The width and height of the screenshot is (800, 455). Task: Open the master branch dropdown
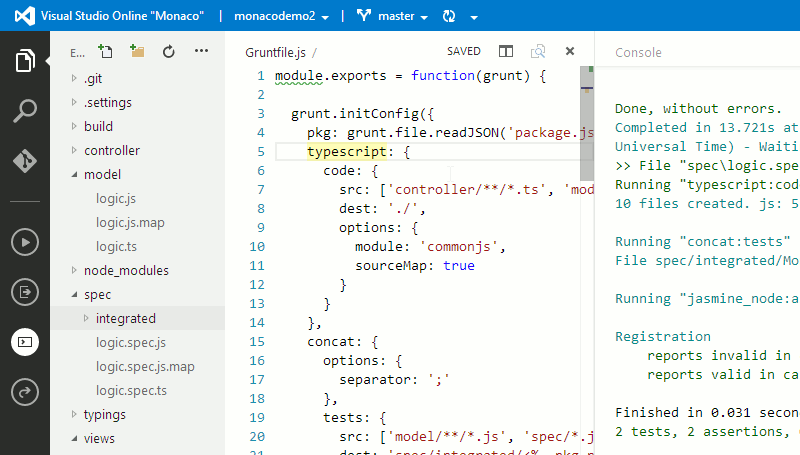tap(403, 16)
